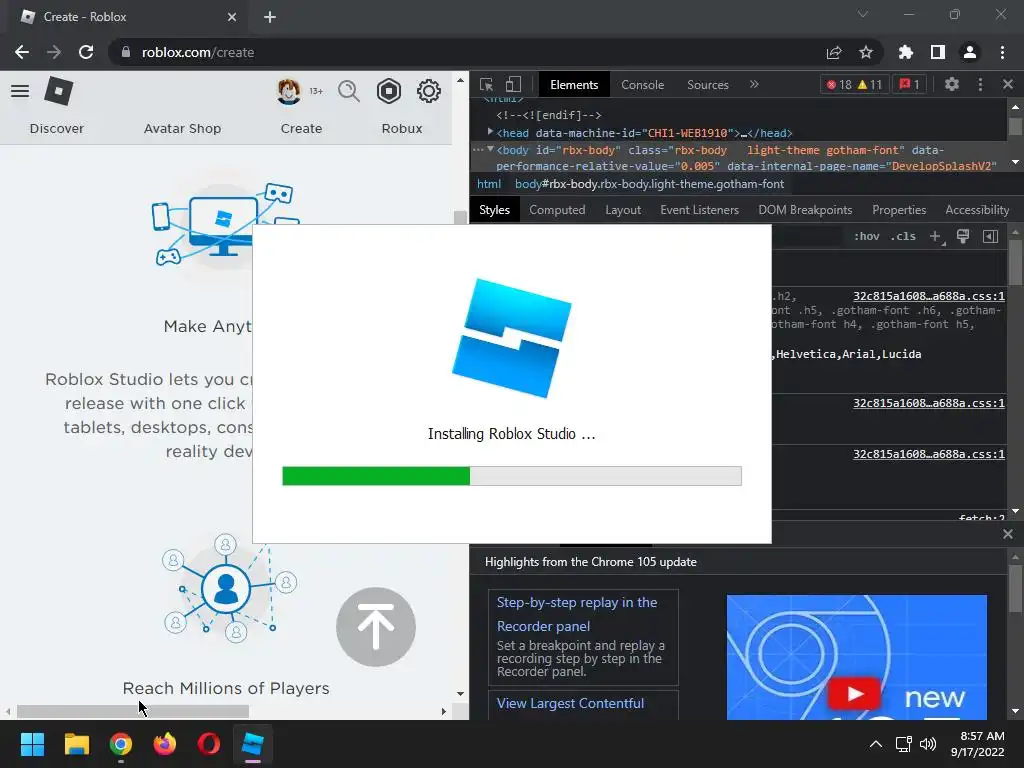This screenshot has width=1024, height=768.
Task: Open the Properties tab
Action: pyautogui.click(x=899, y=210)
